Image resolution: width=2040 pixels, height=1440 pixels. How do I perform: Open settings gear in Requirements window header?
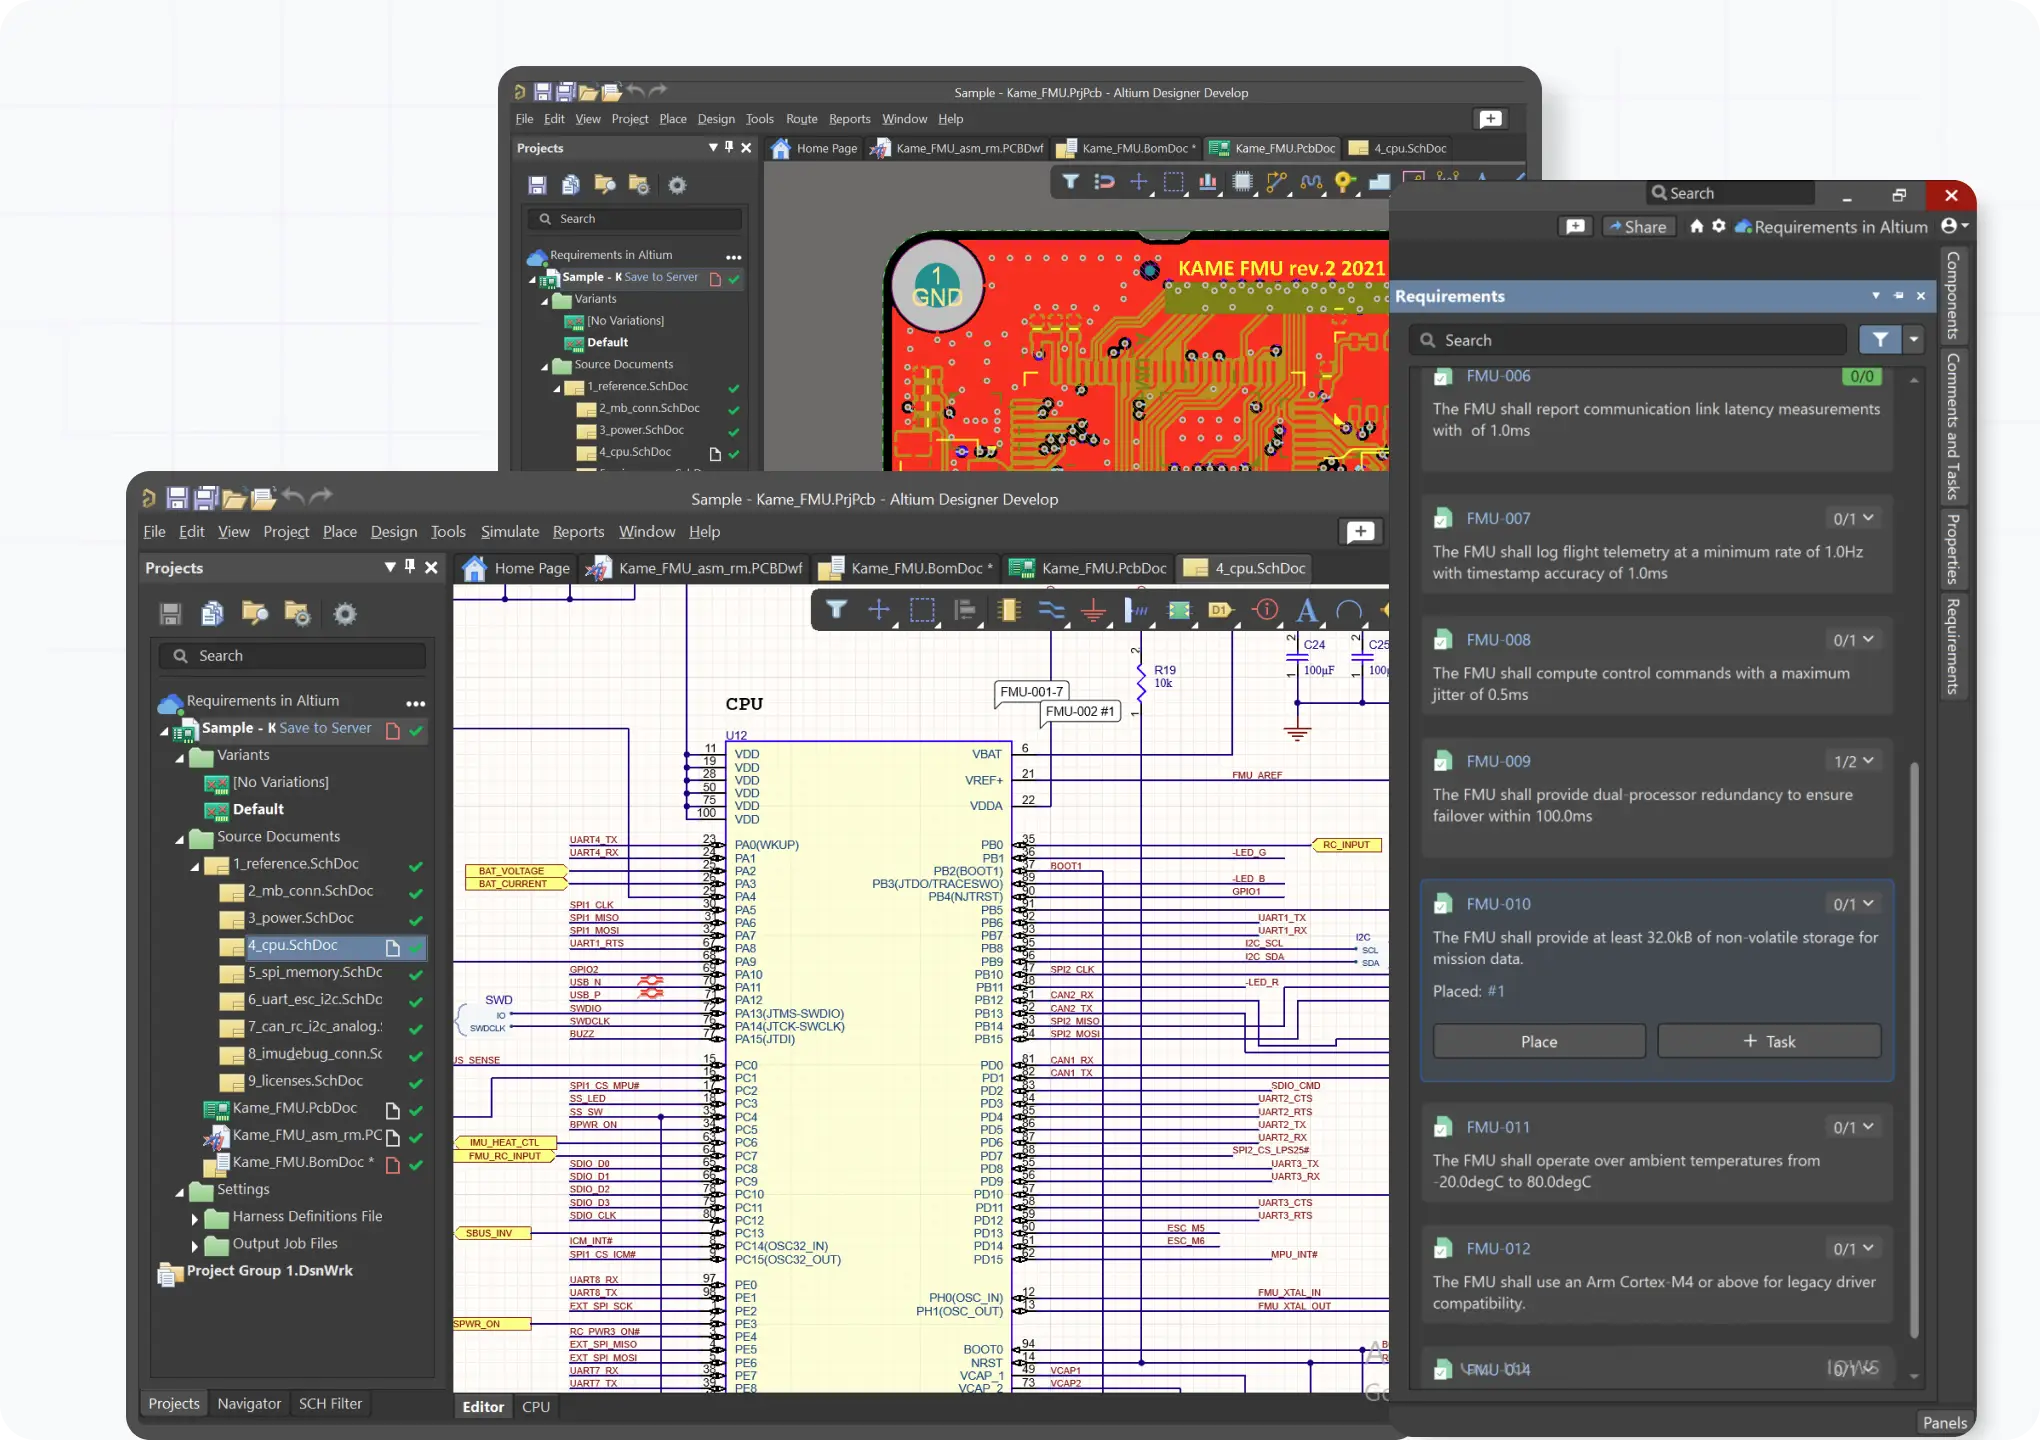click(x=1719, y=226)
